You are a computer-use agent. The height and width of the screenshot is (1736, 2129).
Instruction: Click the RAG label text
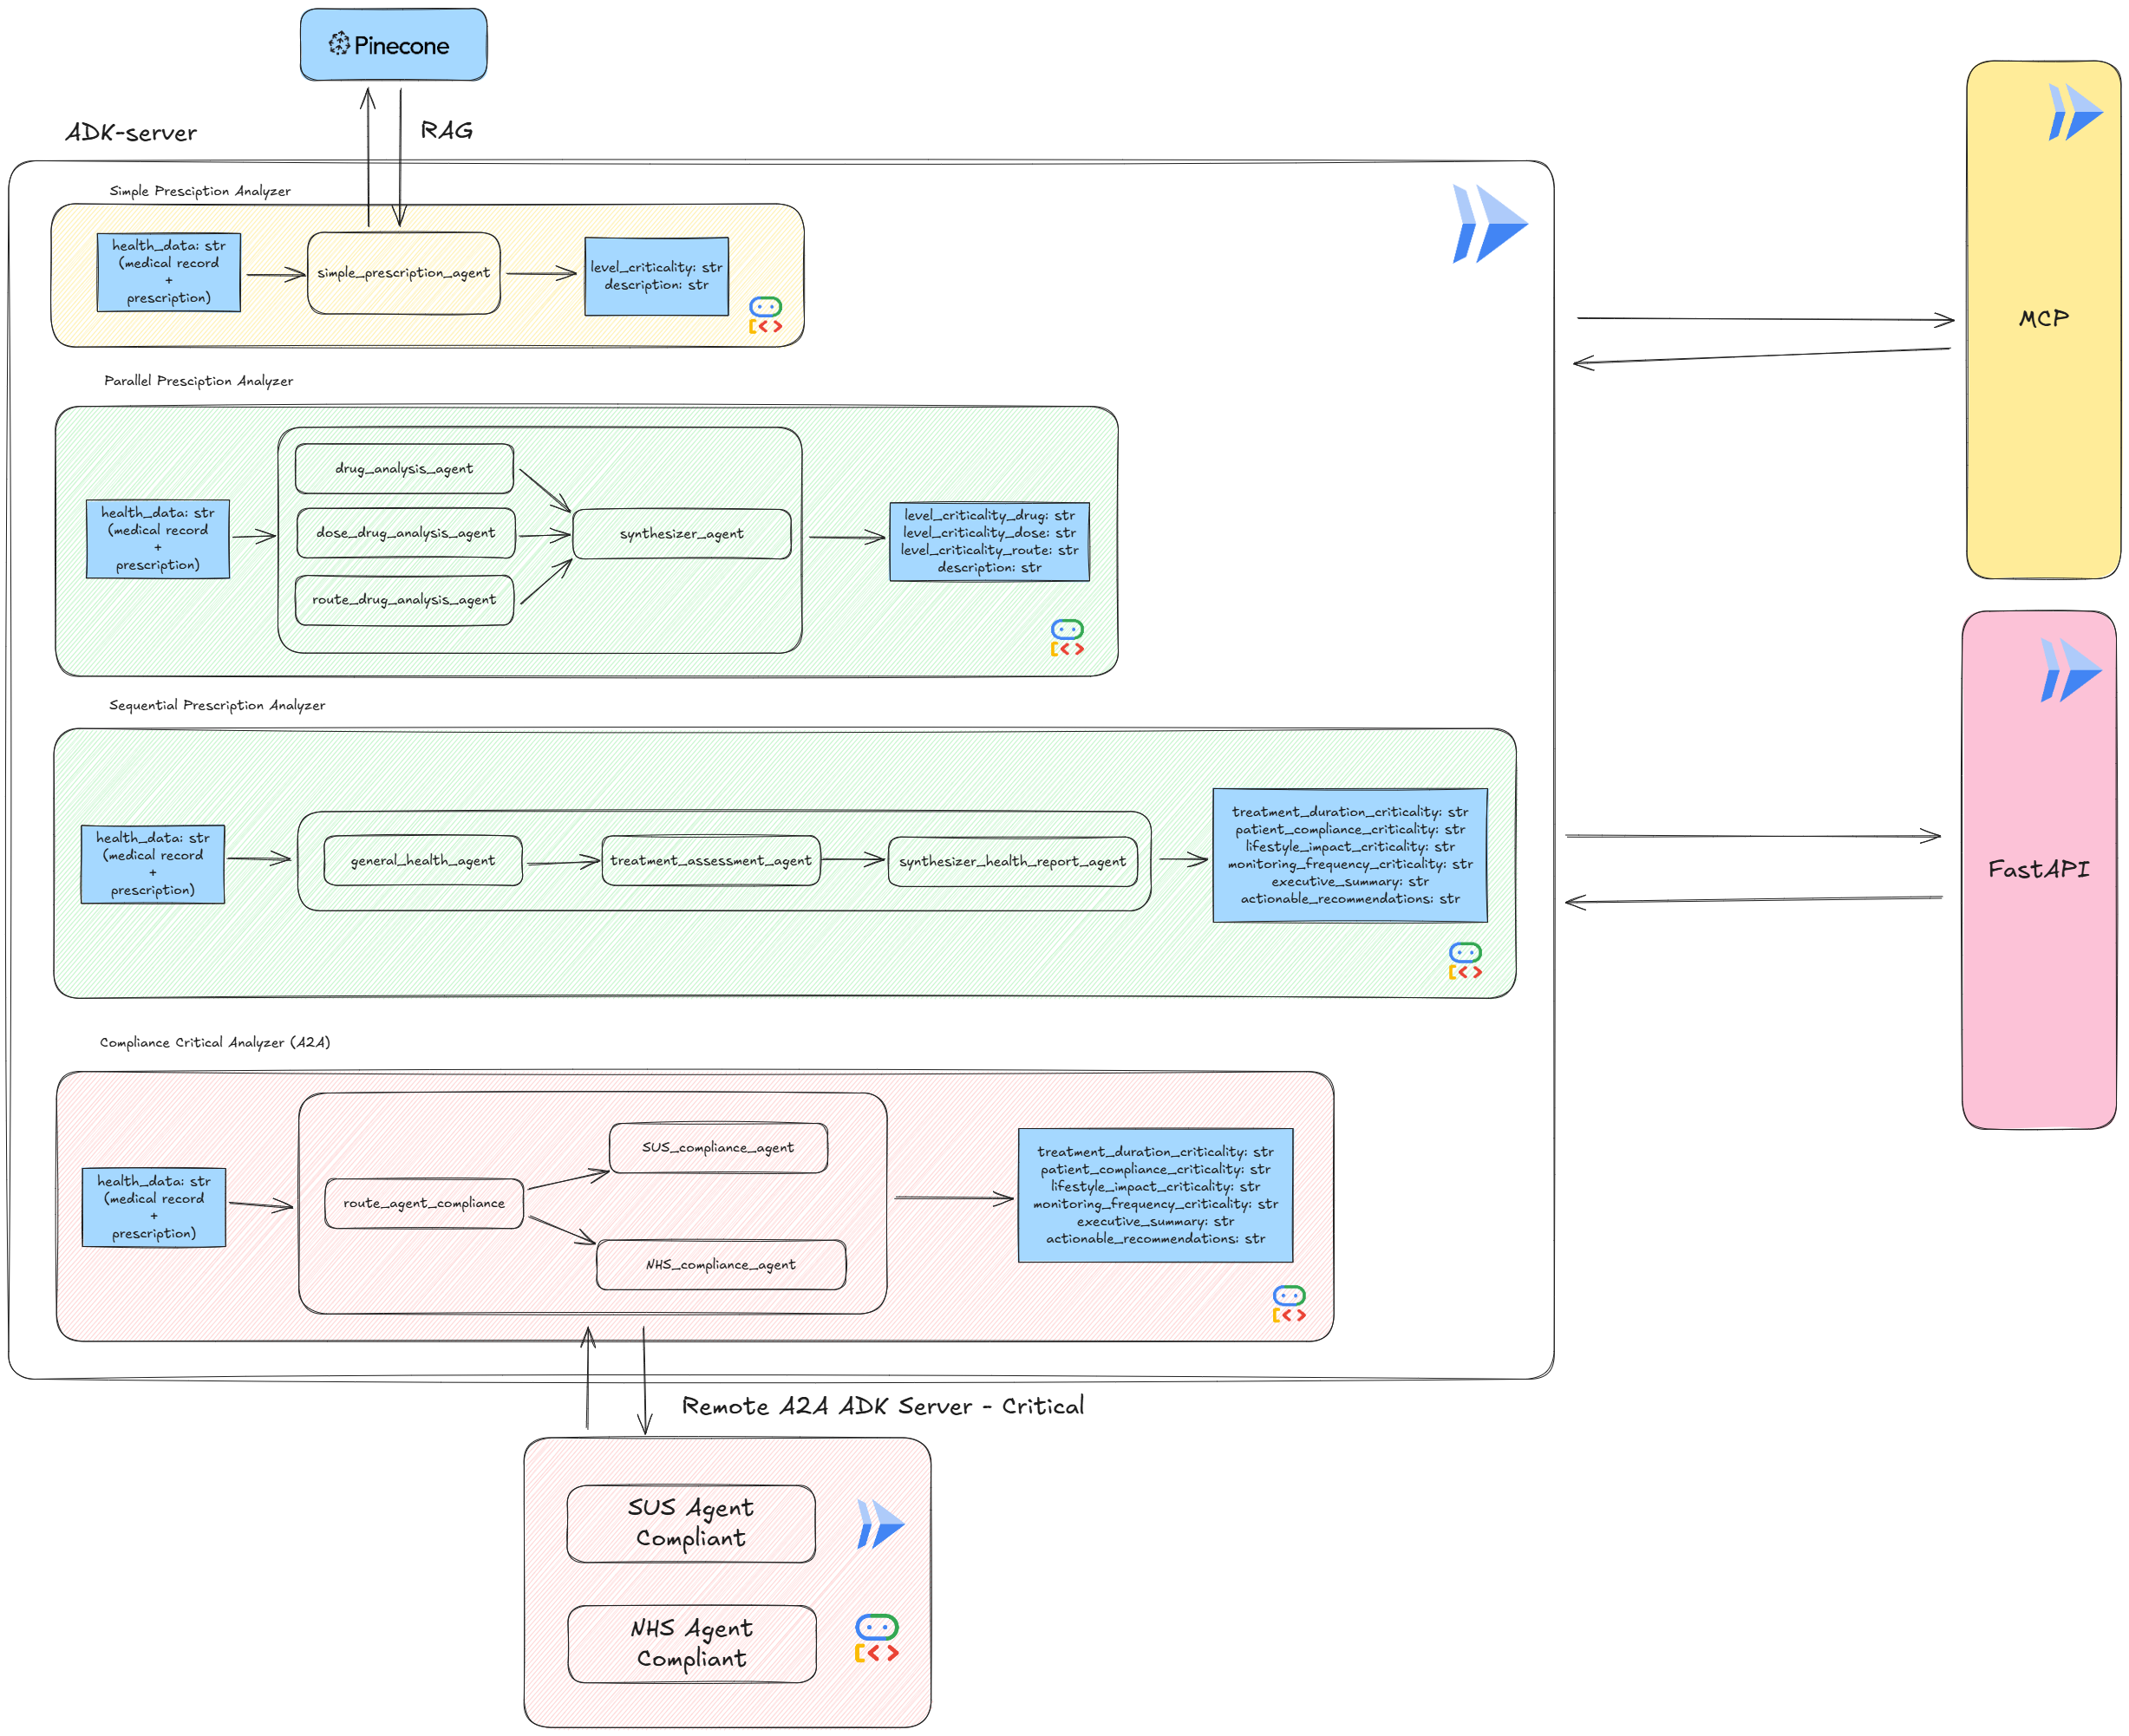click(x=446, y=131)
